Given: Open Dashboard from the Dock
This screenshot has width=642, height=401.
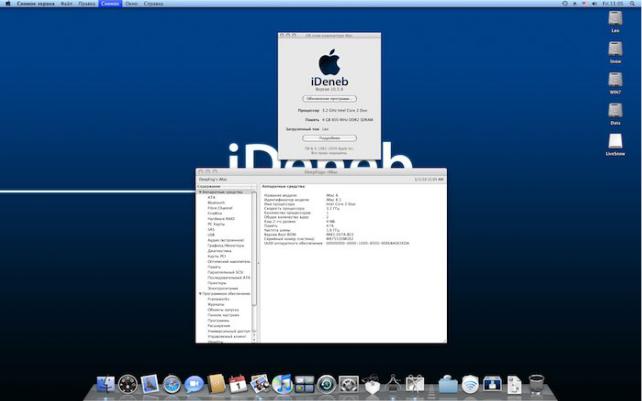Looking at the screenshot, I should (x=128, y=384).
